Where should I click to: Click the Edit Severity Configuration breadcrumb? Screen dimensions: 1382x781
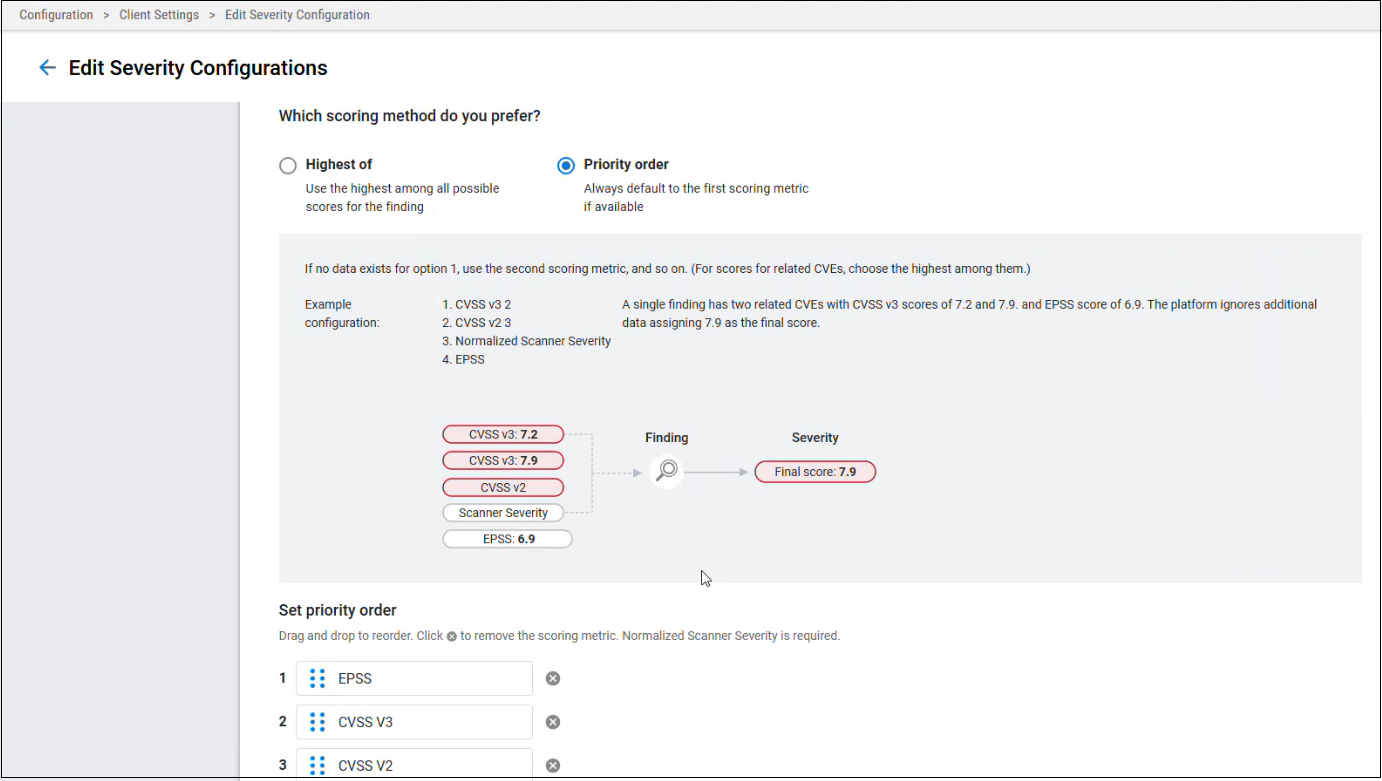pos(297,15)
